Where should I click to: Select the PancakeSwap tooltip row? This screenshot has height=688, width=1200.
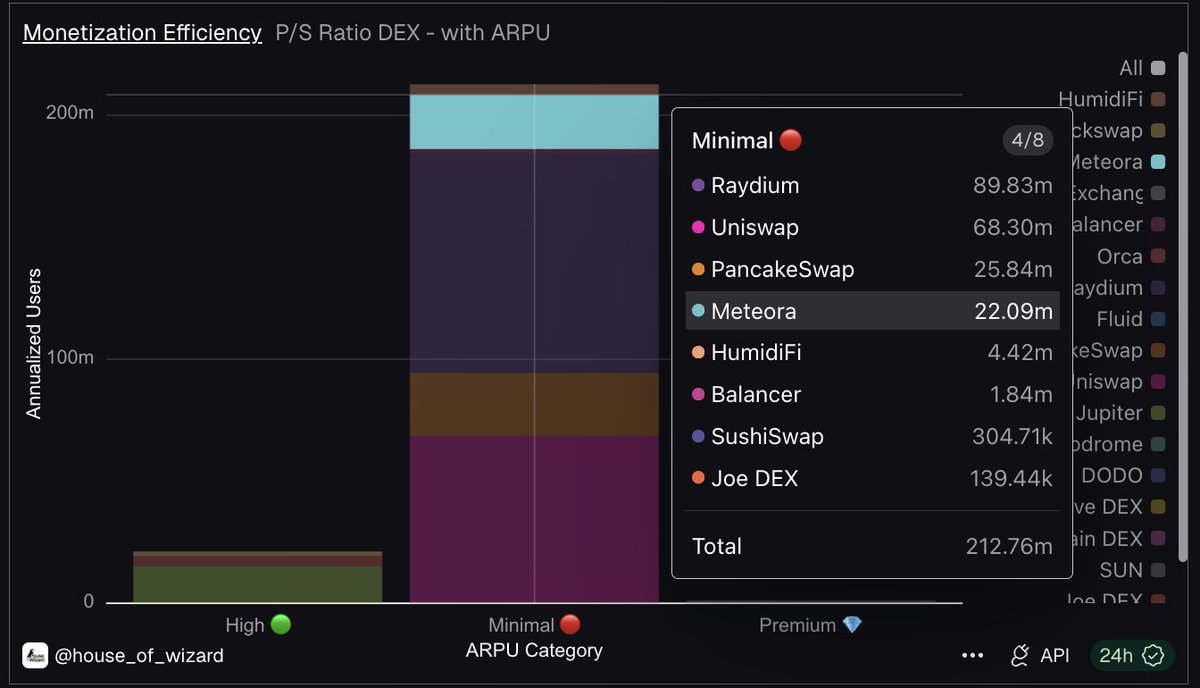pyautogui.click(x=872, y=270)
